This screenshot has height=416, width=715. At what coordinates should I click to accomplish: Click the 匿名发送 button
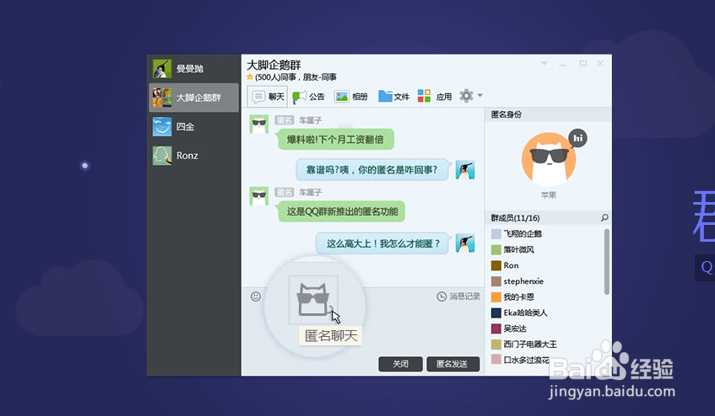click(452, 364)
